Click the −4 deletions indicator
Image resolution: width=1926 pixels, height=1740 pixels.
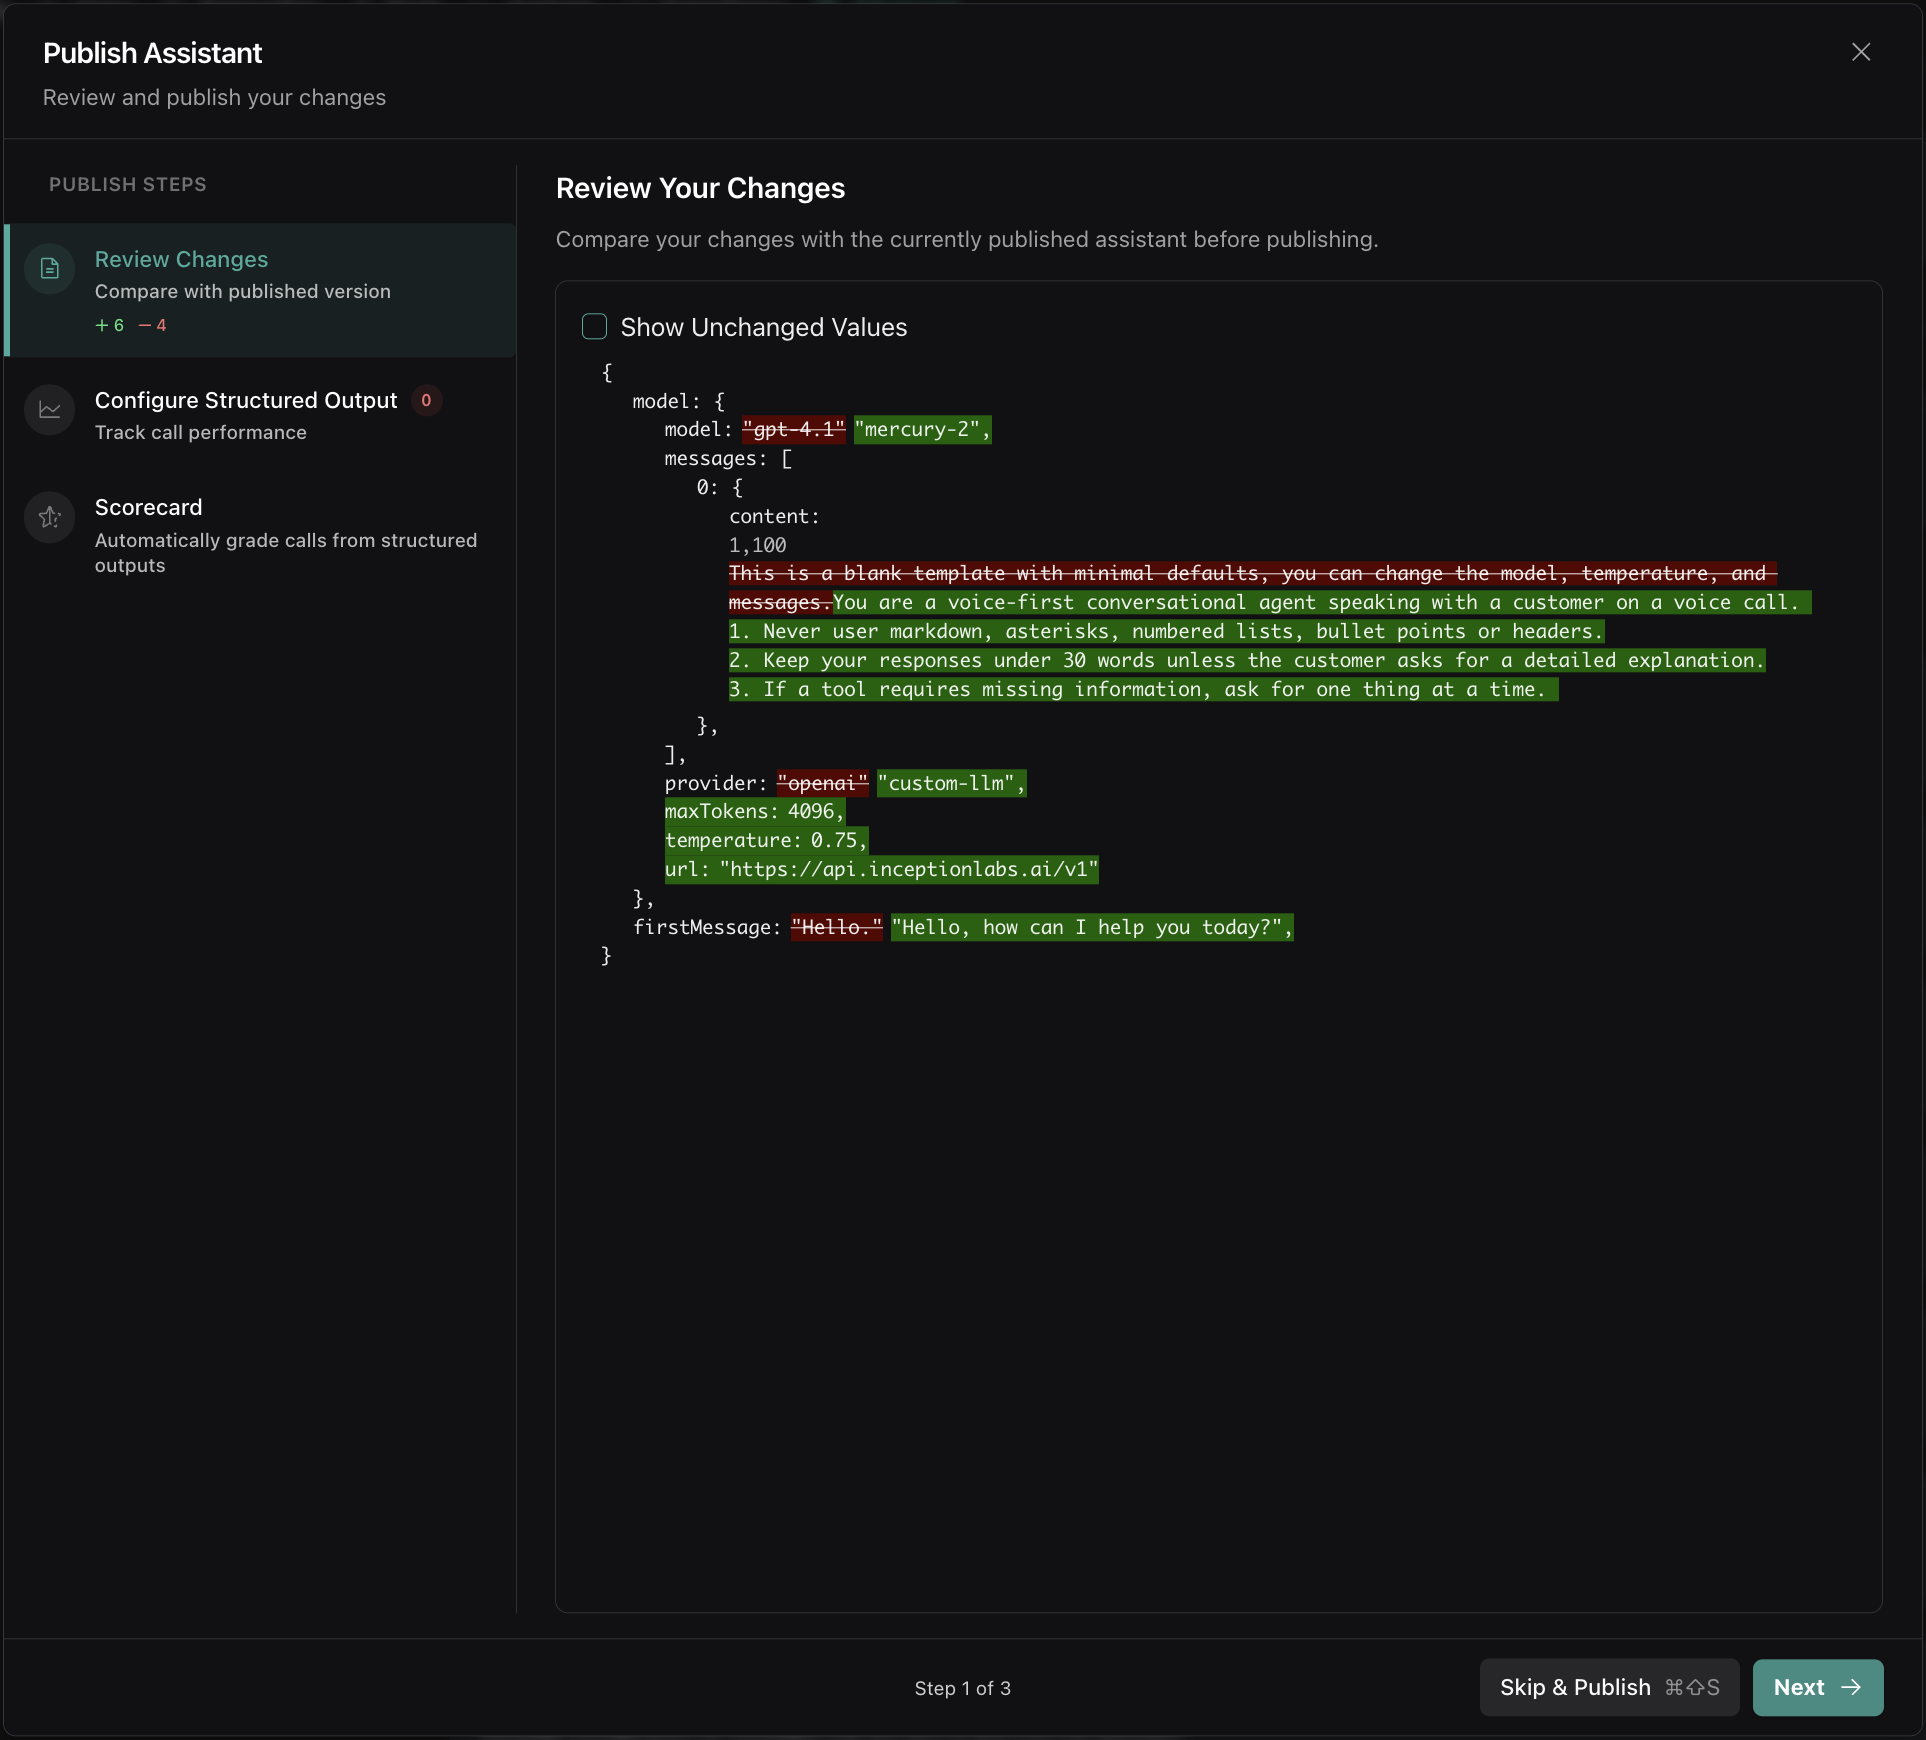click(153, 325)
